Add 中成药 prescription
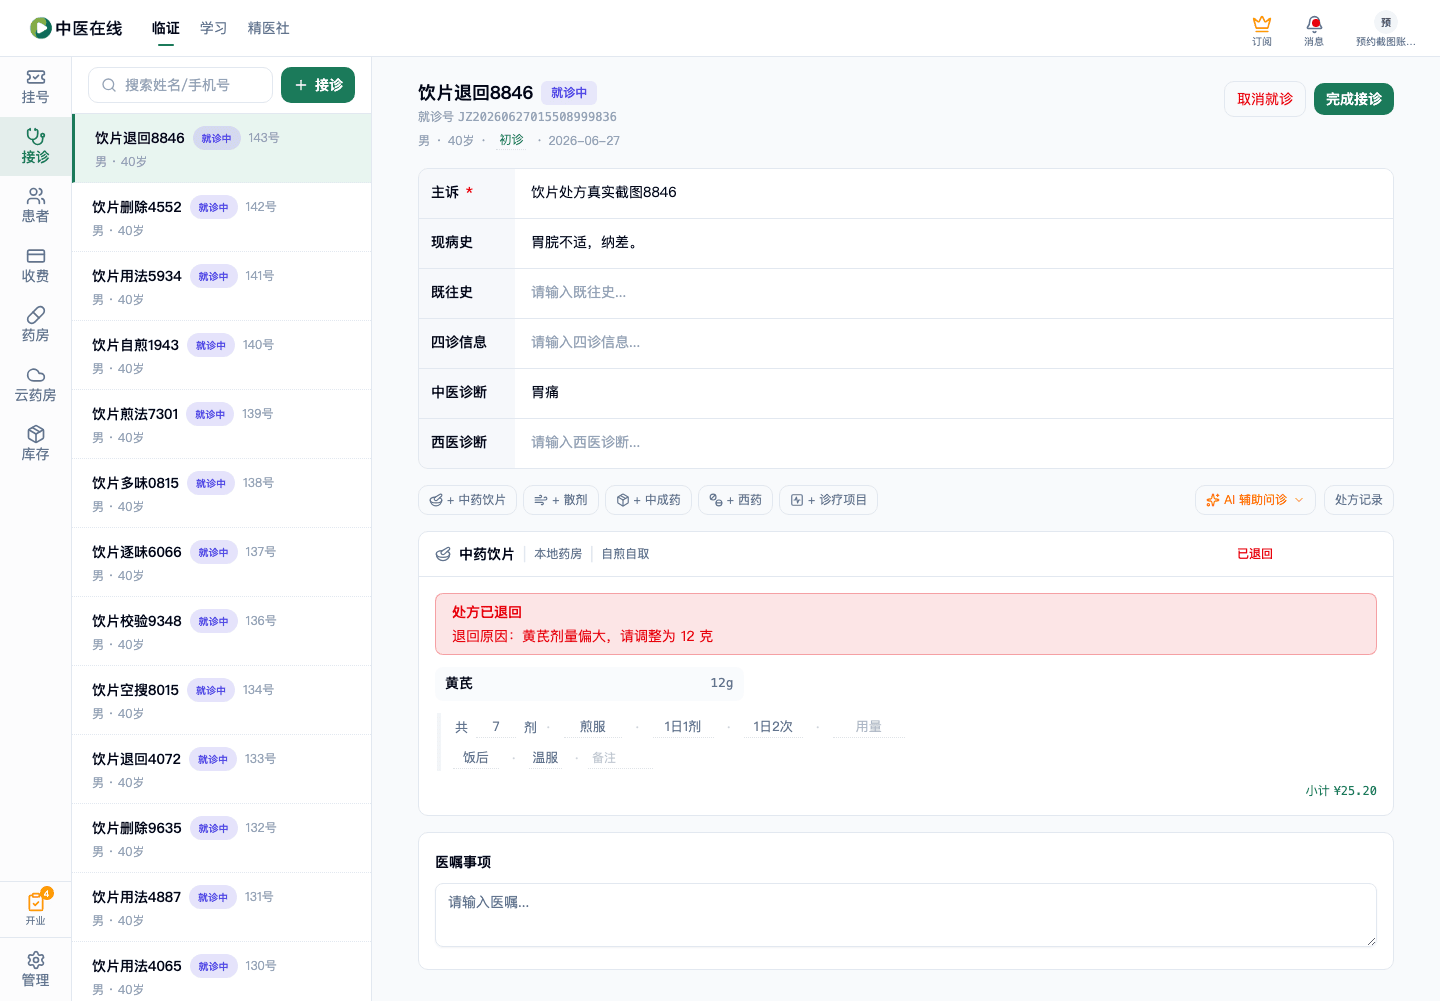 tap(648, 500)
